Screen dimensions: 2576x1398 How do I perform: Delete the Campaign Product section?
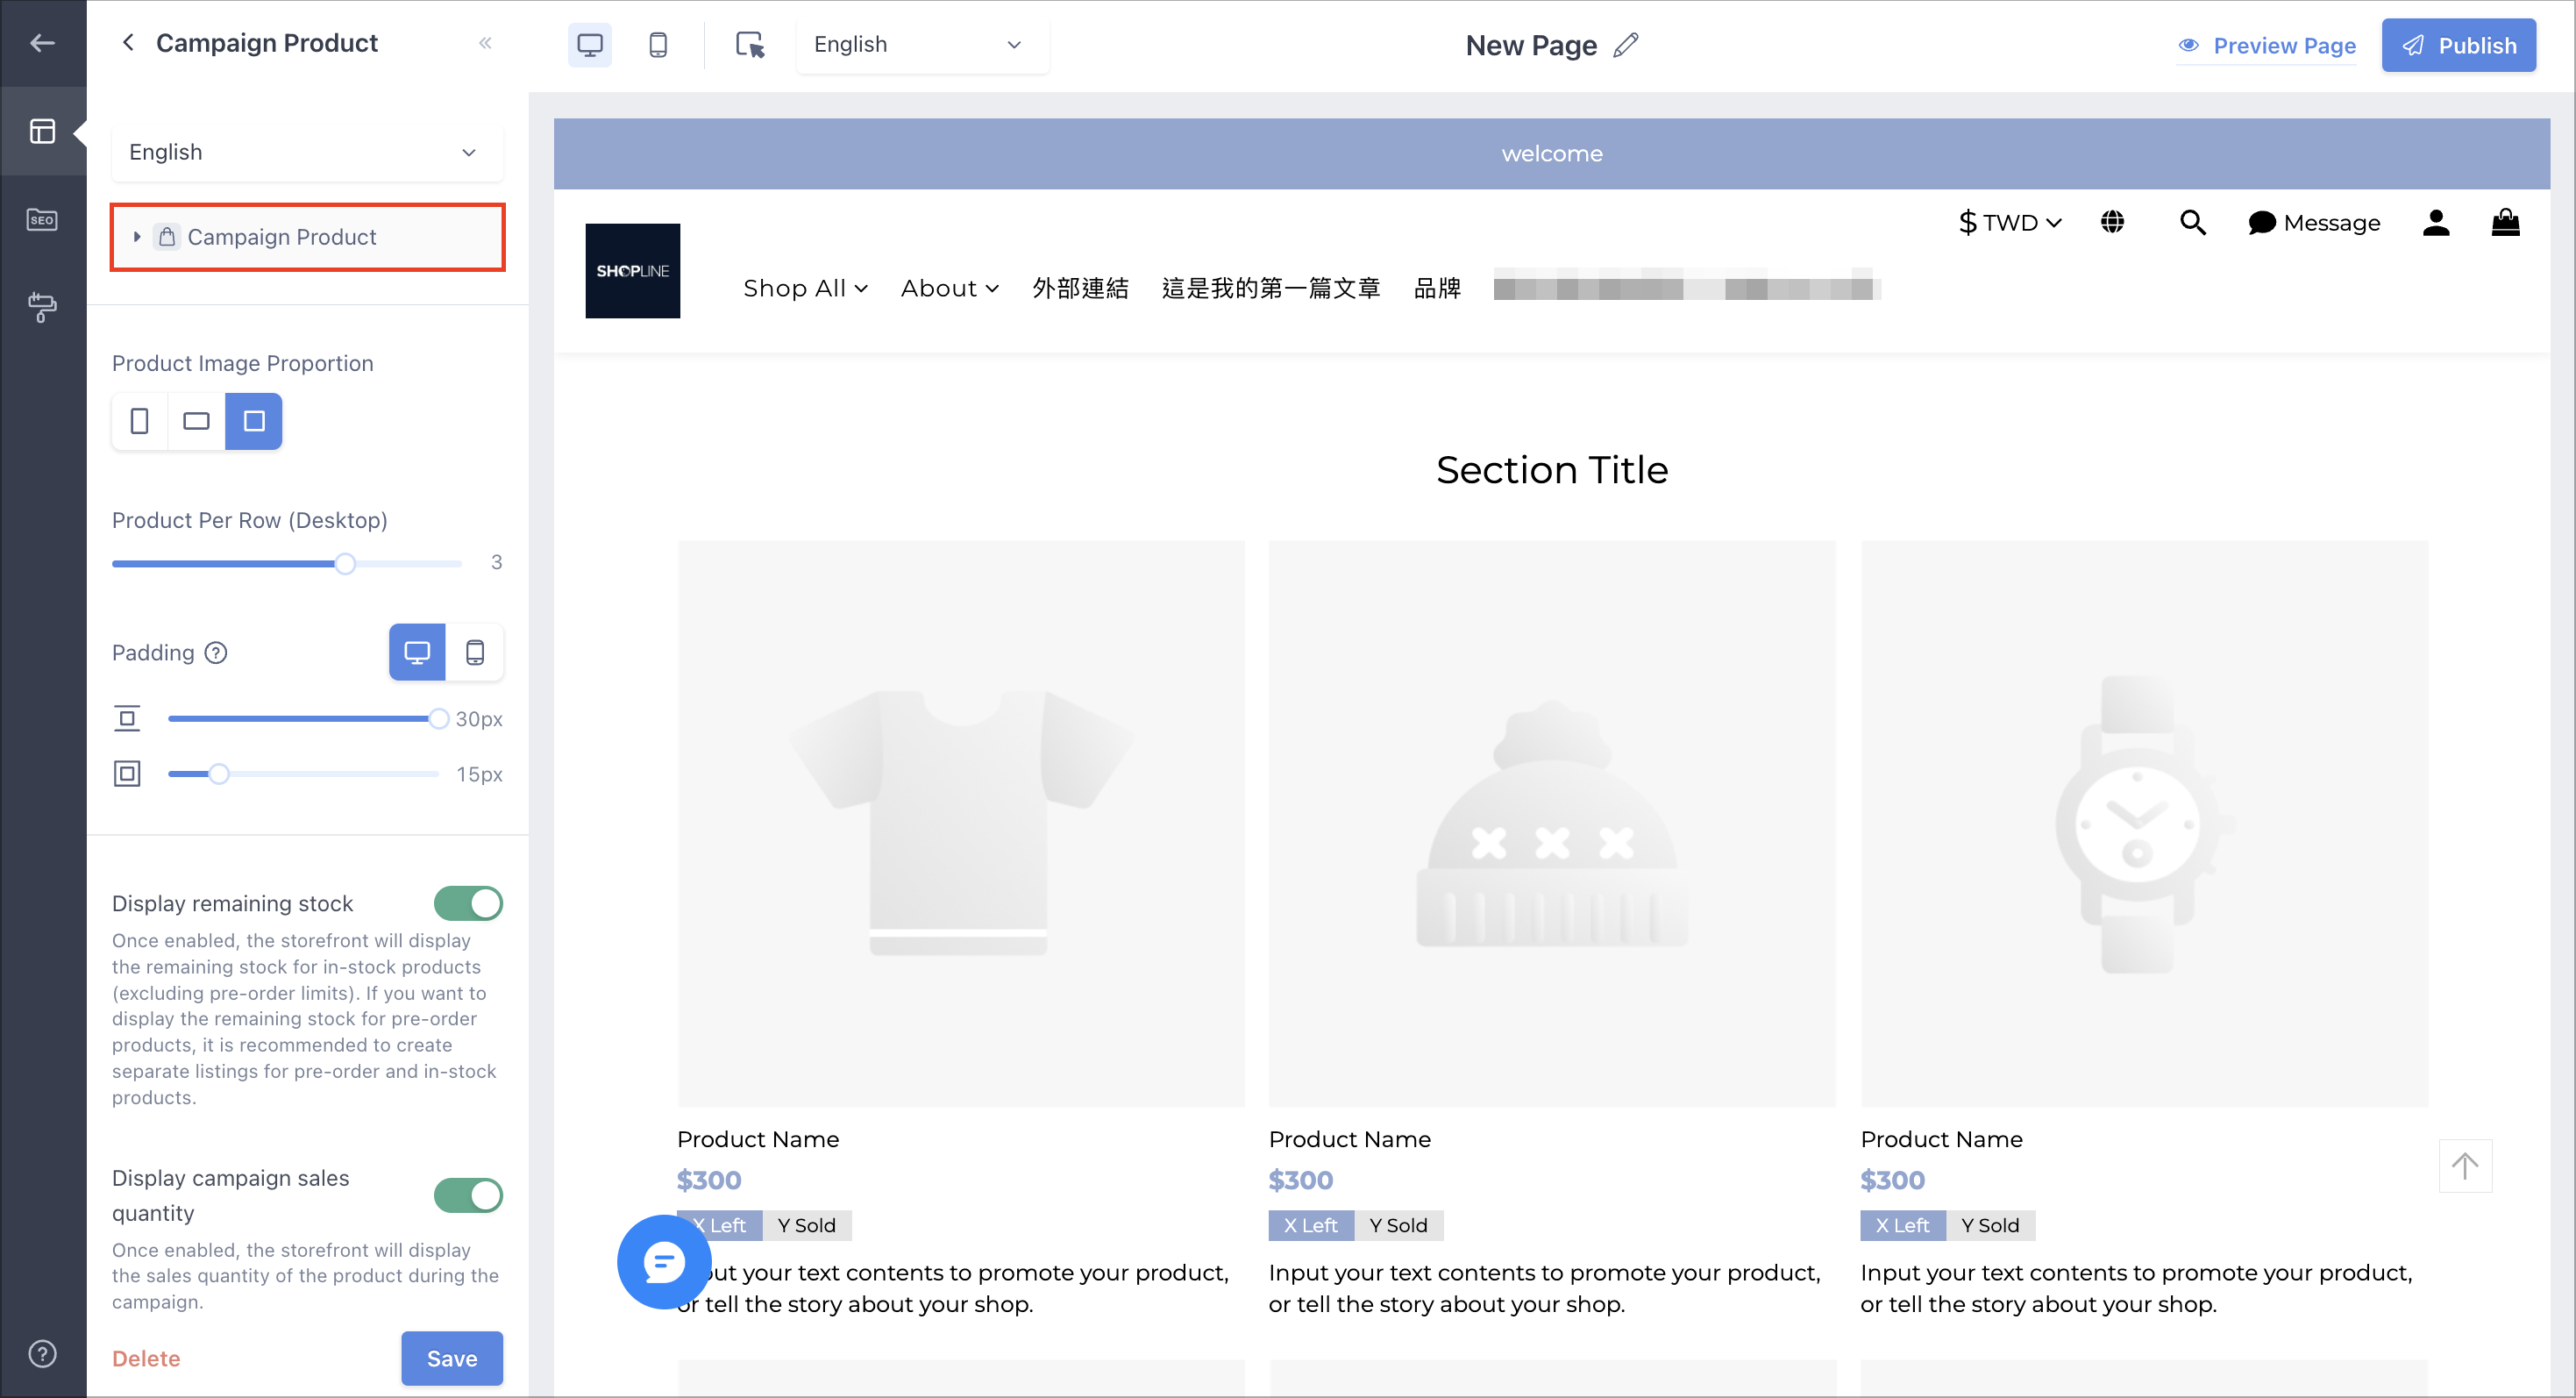146,1358
